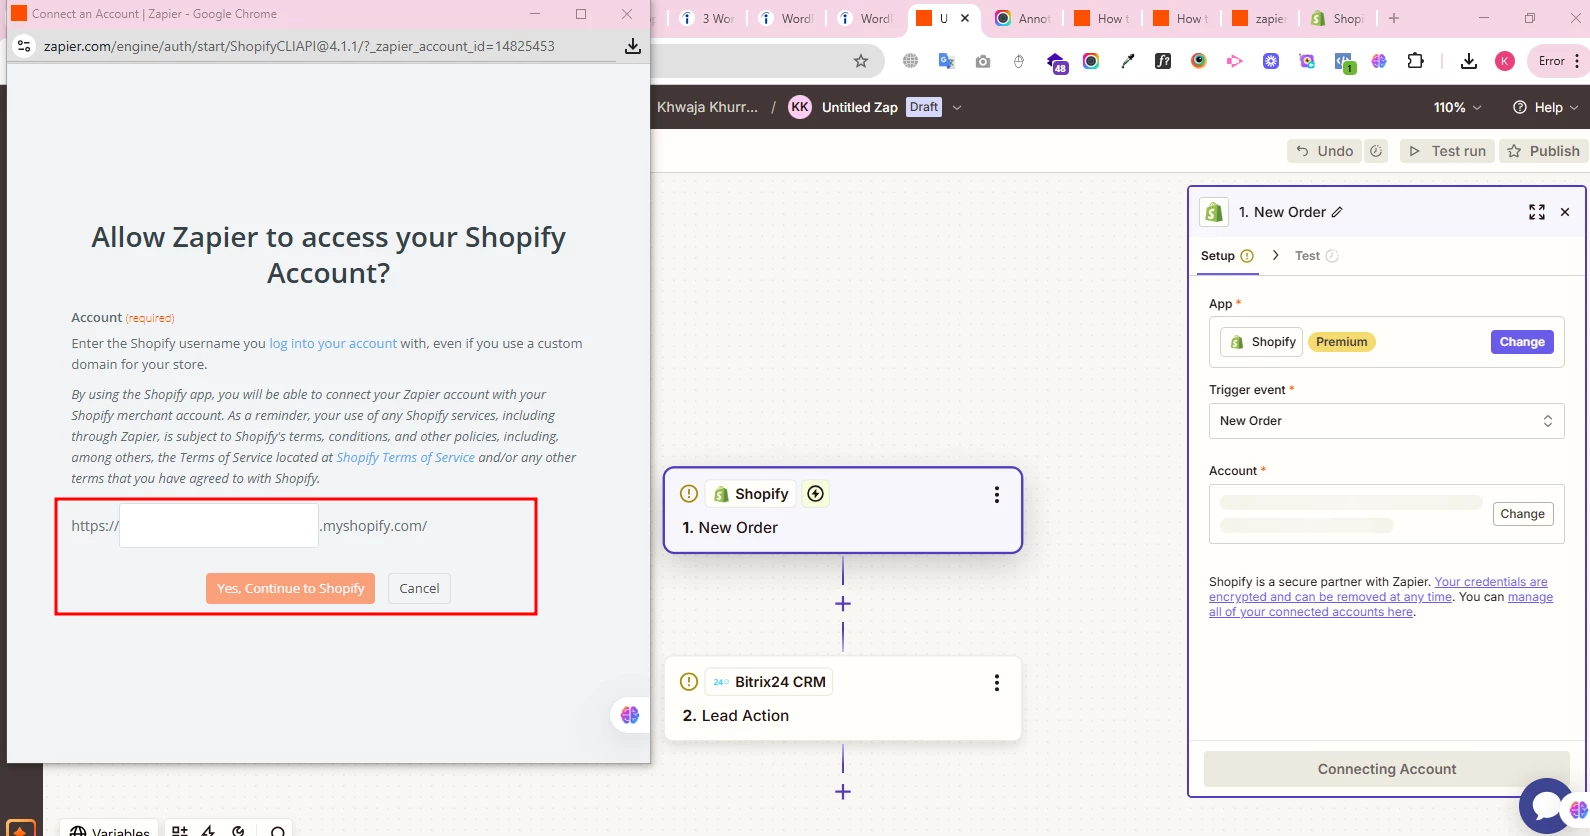Bookmark this page with the star icon
Image resolution: width=1590 pixels, height=836 pixels.
pos(861,61)
